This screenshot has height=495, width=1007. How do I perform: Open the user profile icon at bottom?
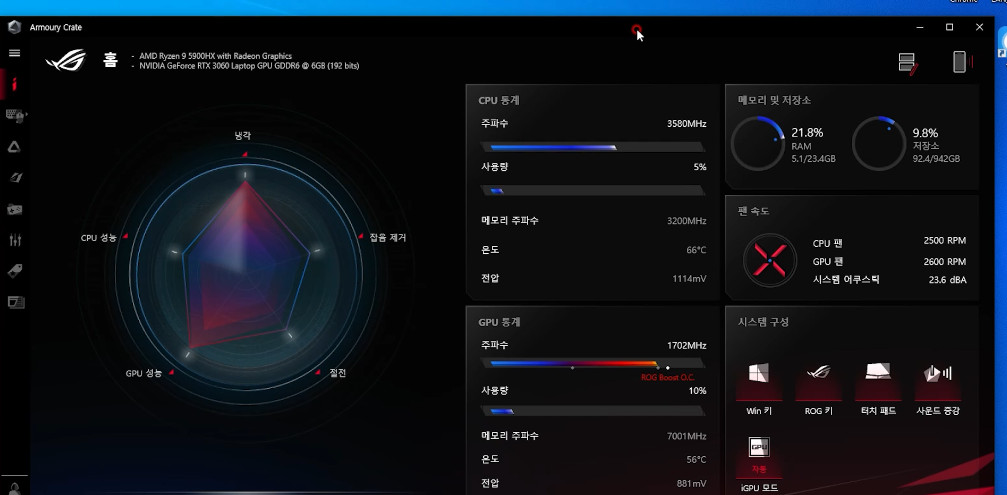pos(15,488)
